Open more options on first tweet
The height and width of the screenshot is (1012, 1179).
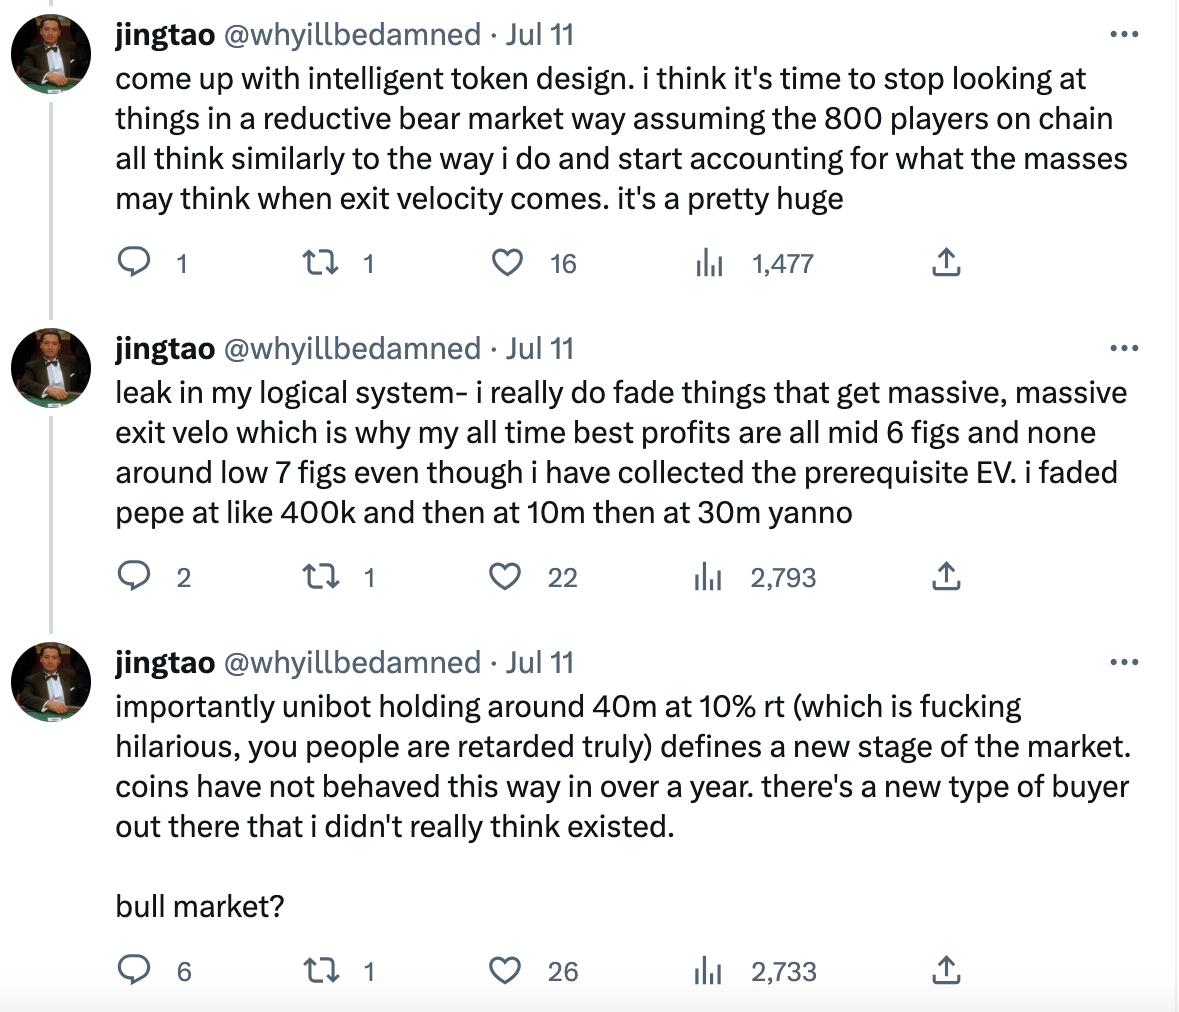1124,35
